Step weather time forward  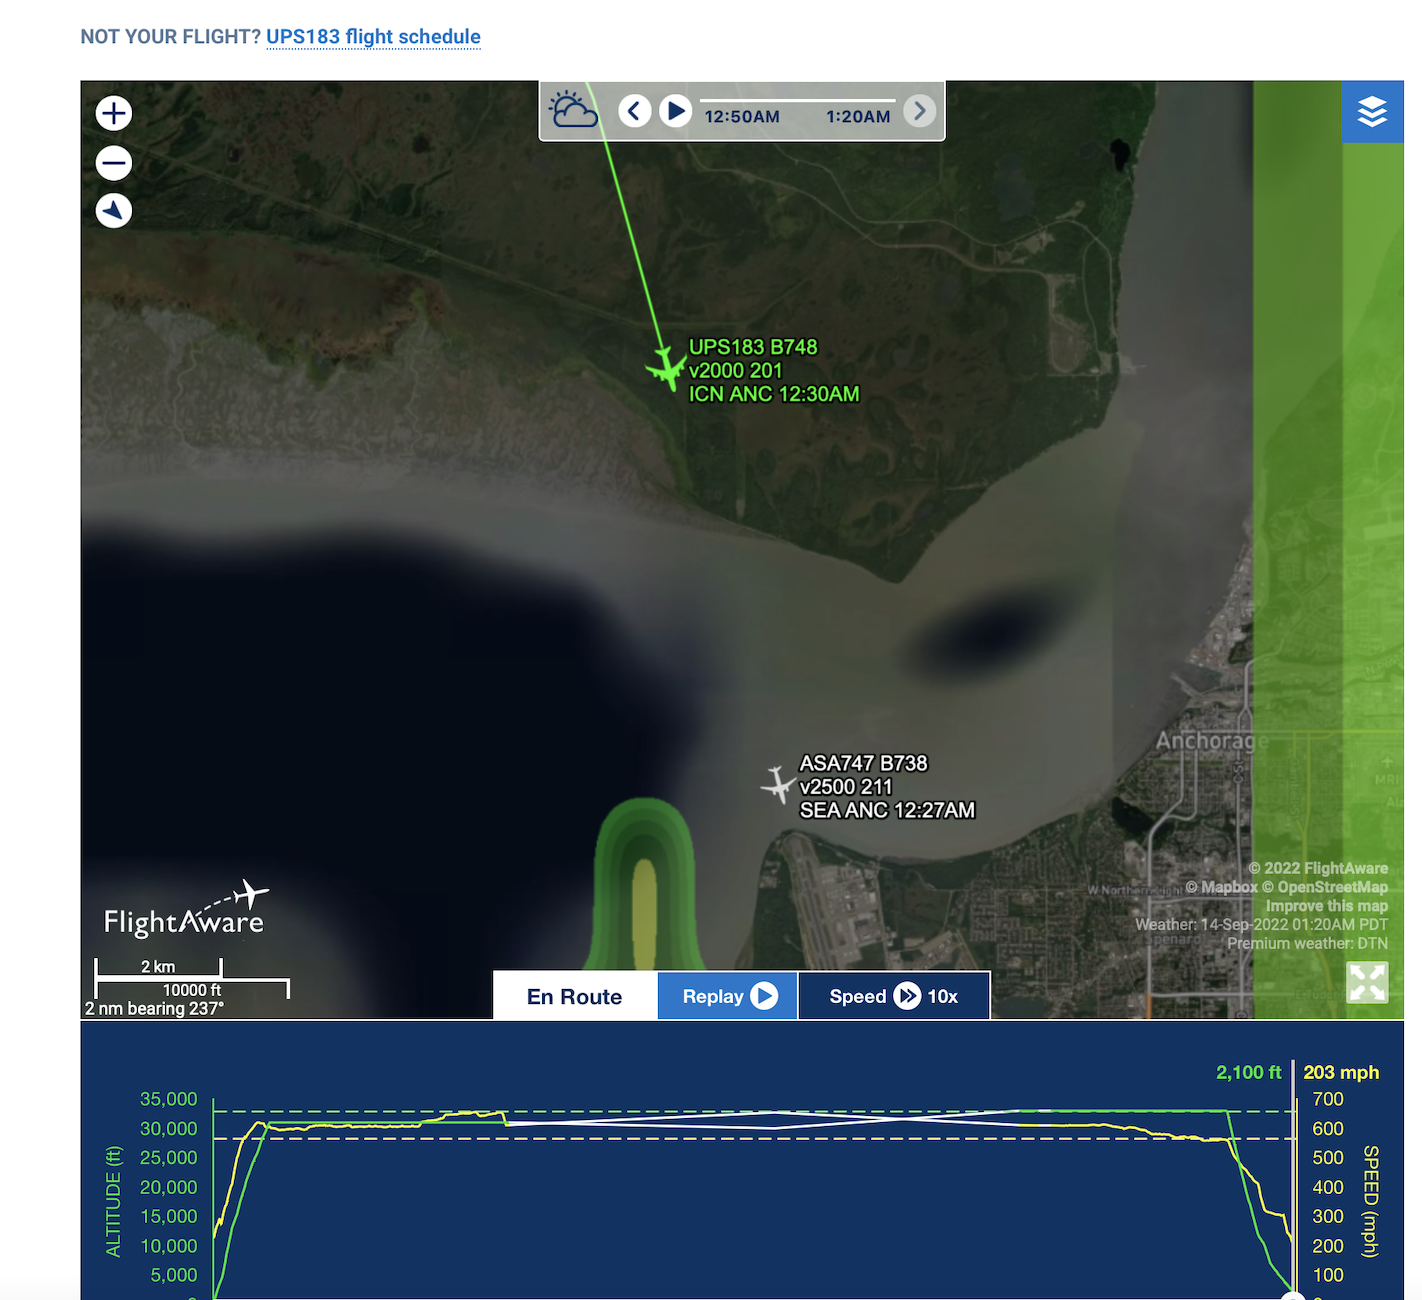[920, 110]
